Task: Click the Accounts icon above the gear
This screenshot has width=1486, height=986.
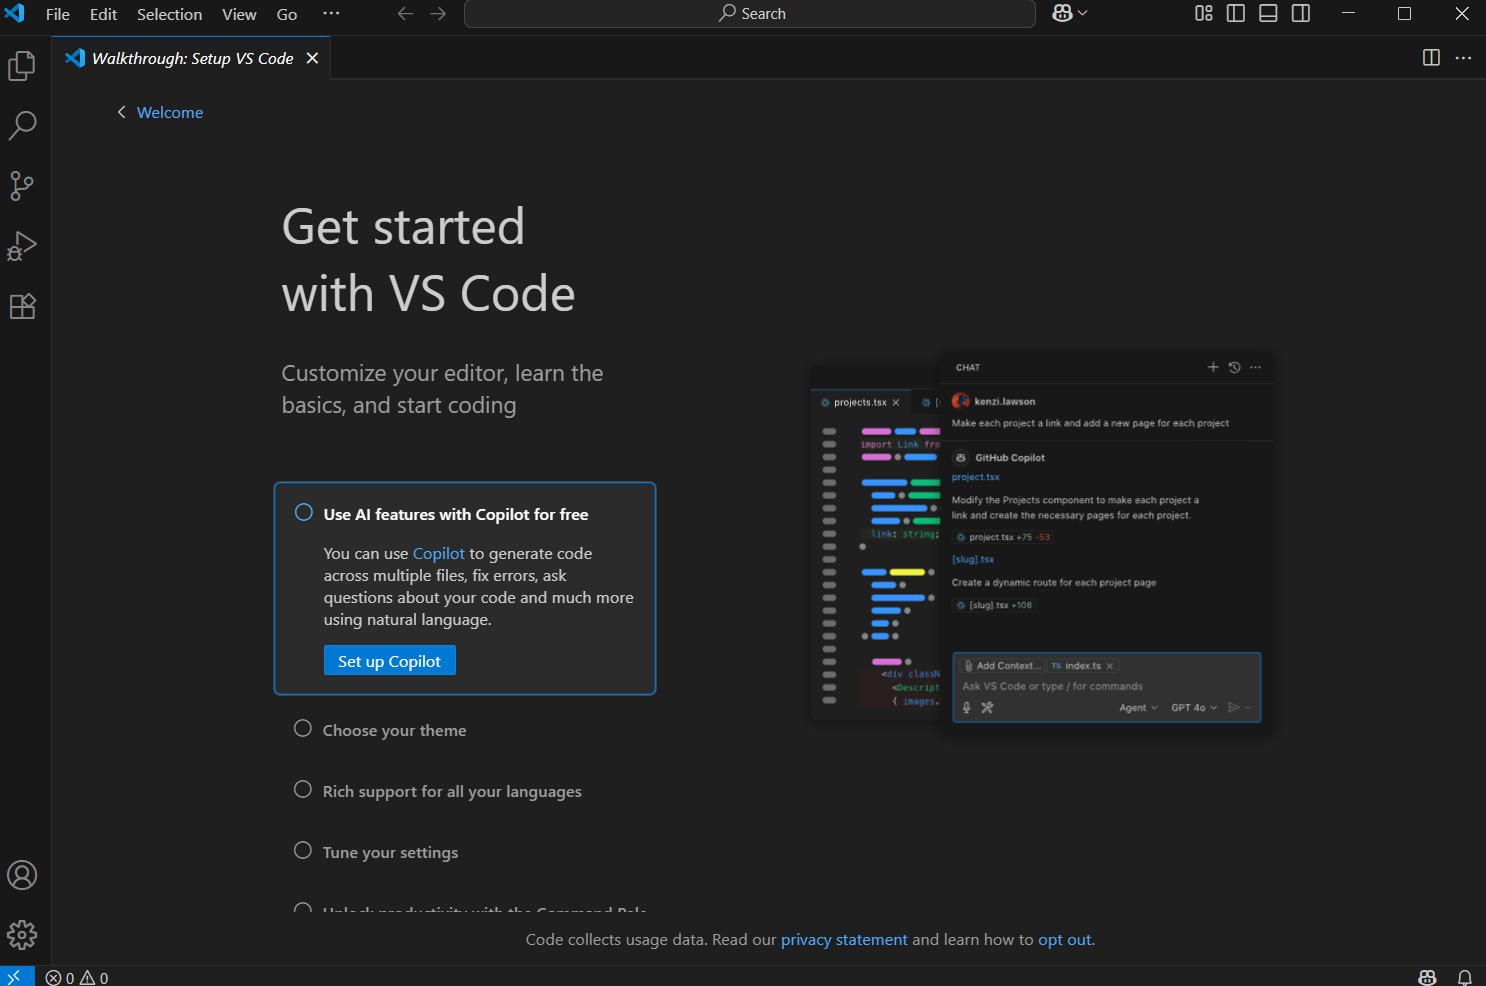Action: pyautogui.click(x=22, y=874)
